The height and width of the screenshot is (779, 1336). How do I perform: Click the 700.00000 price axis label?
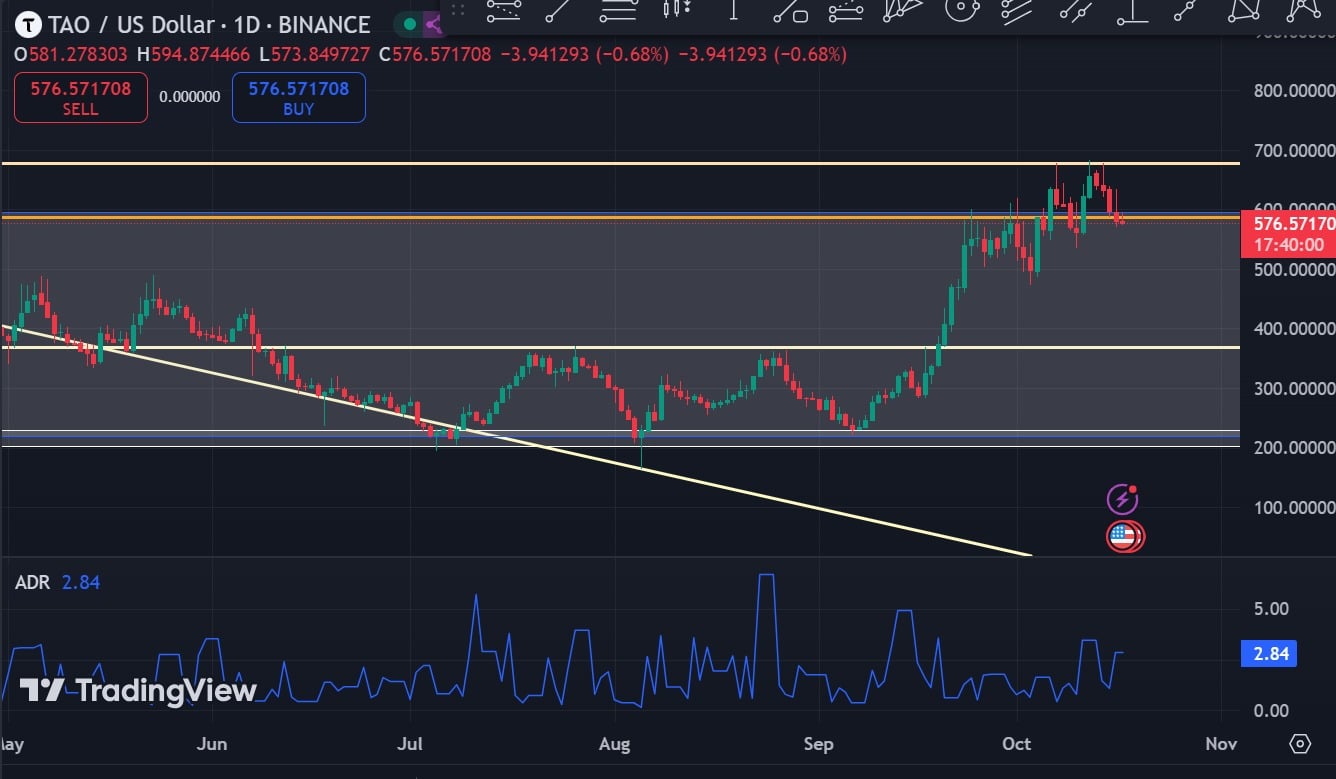tap(1294, 150)
